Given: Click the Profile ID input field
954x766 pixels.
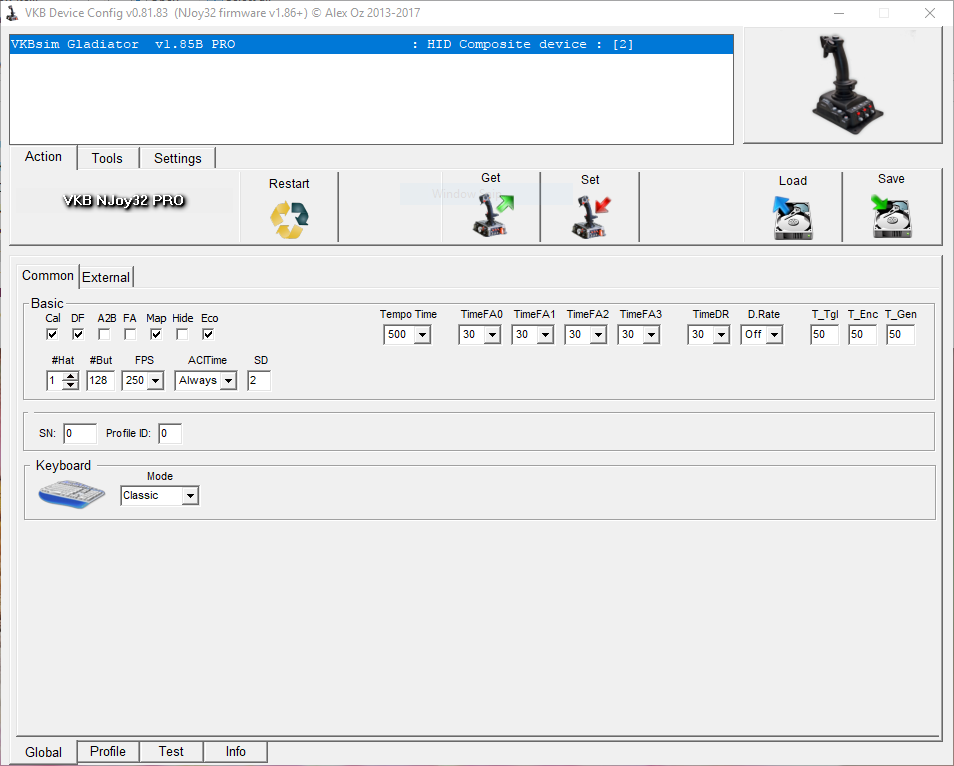Looking at the screenshot, I should point(170,434).
